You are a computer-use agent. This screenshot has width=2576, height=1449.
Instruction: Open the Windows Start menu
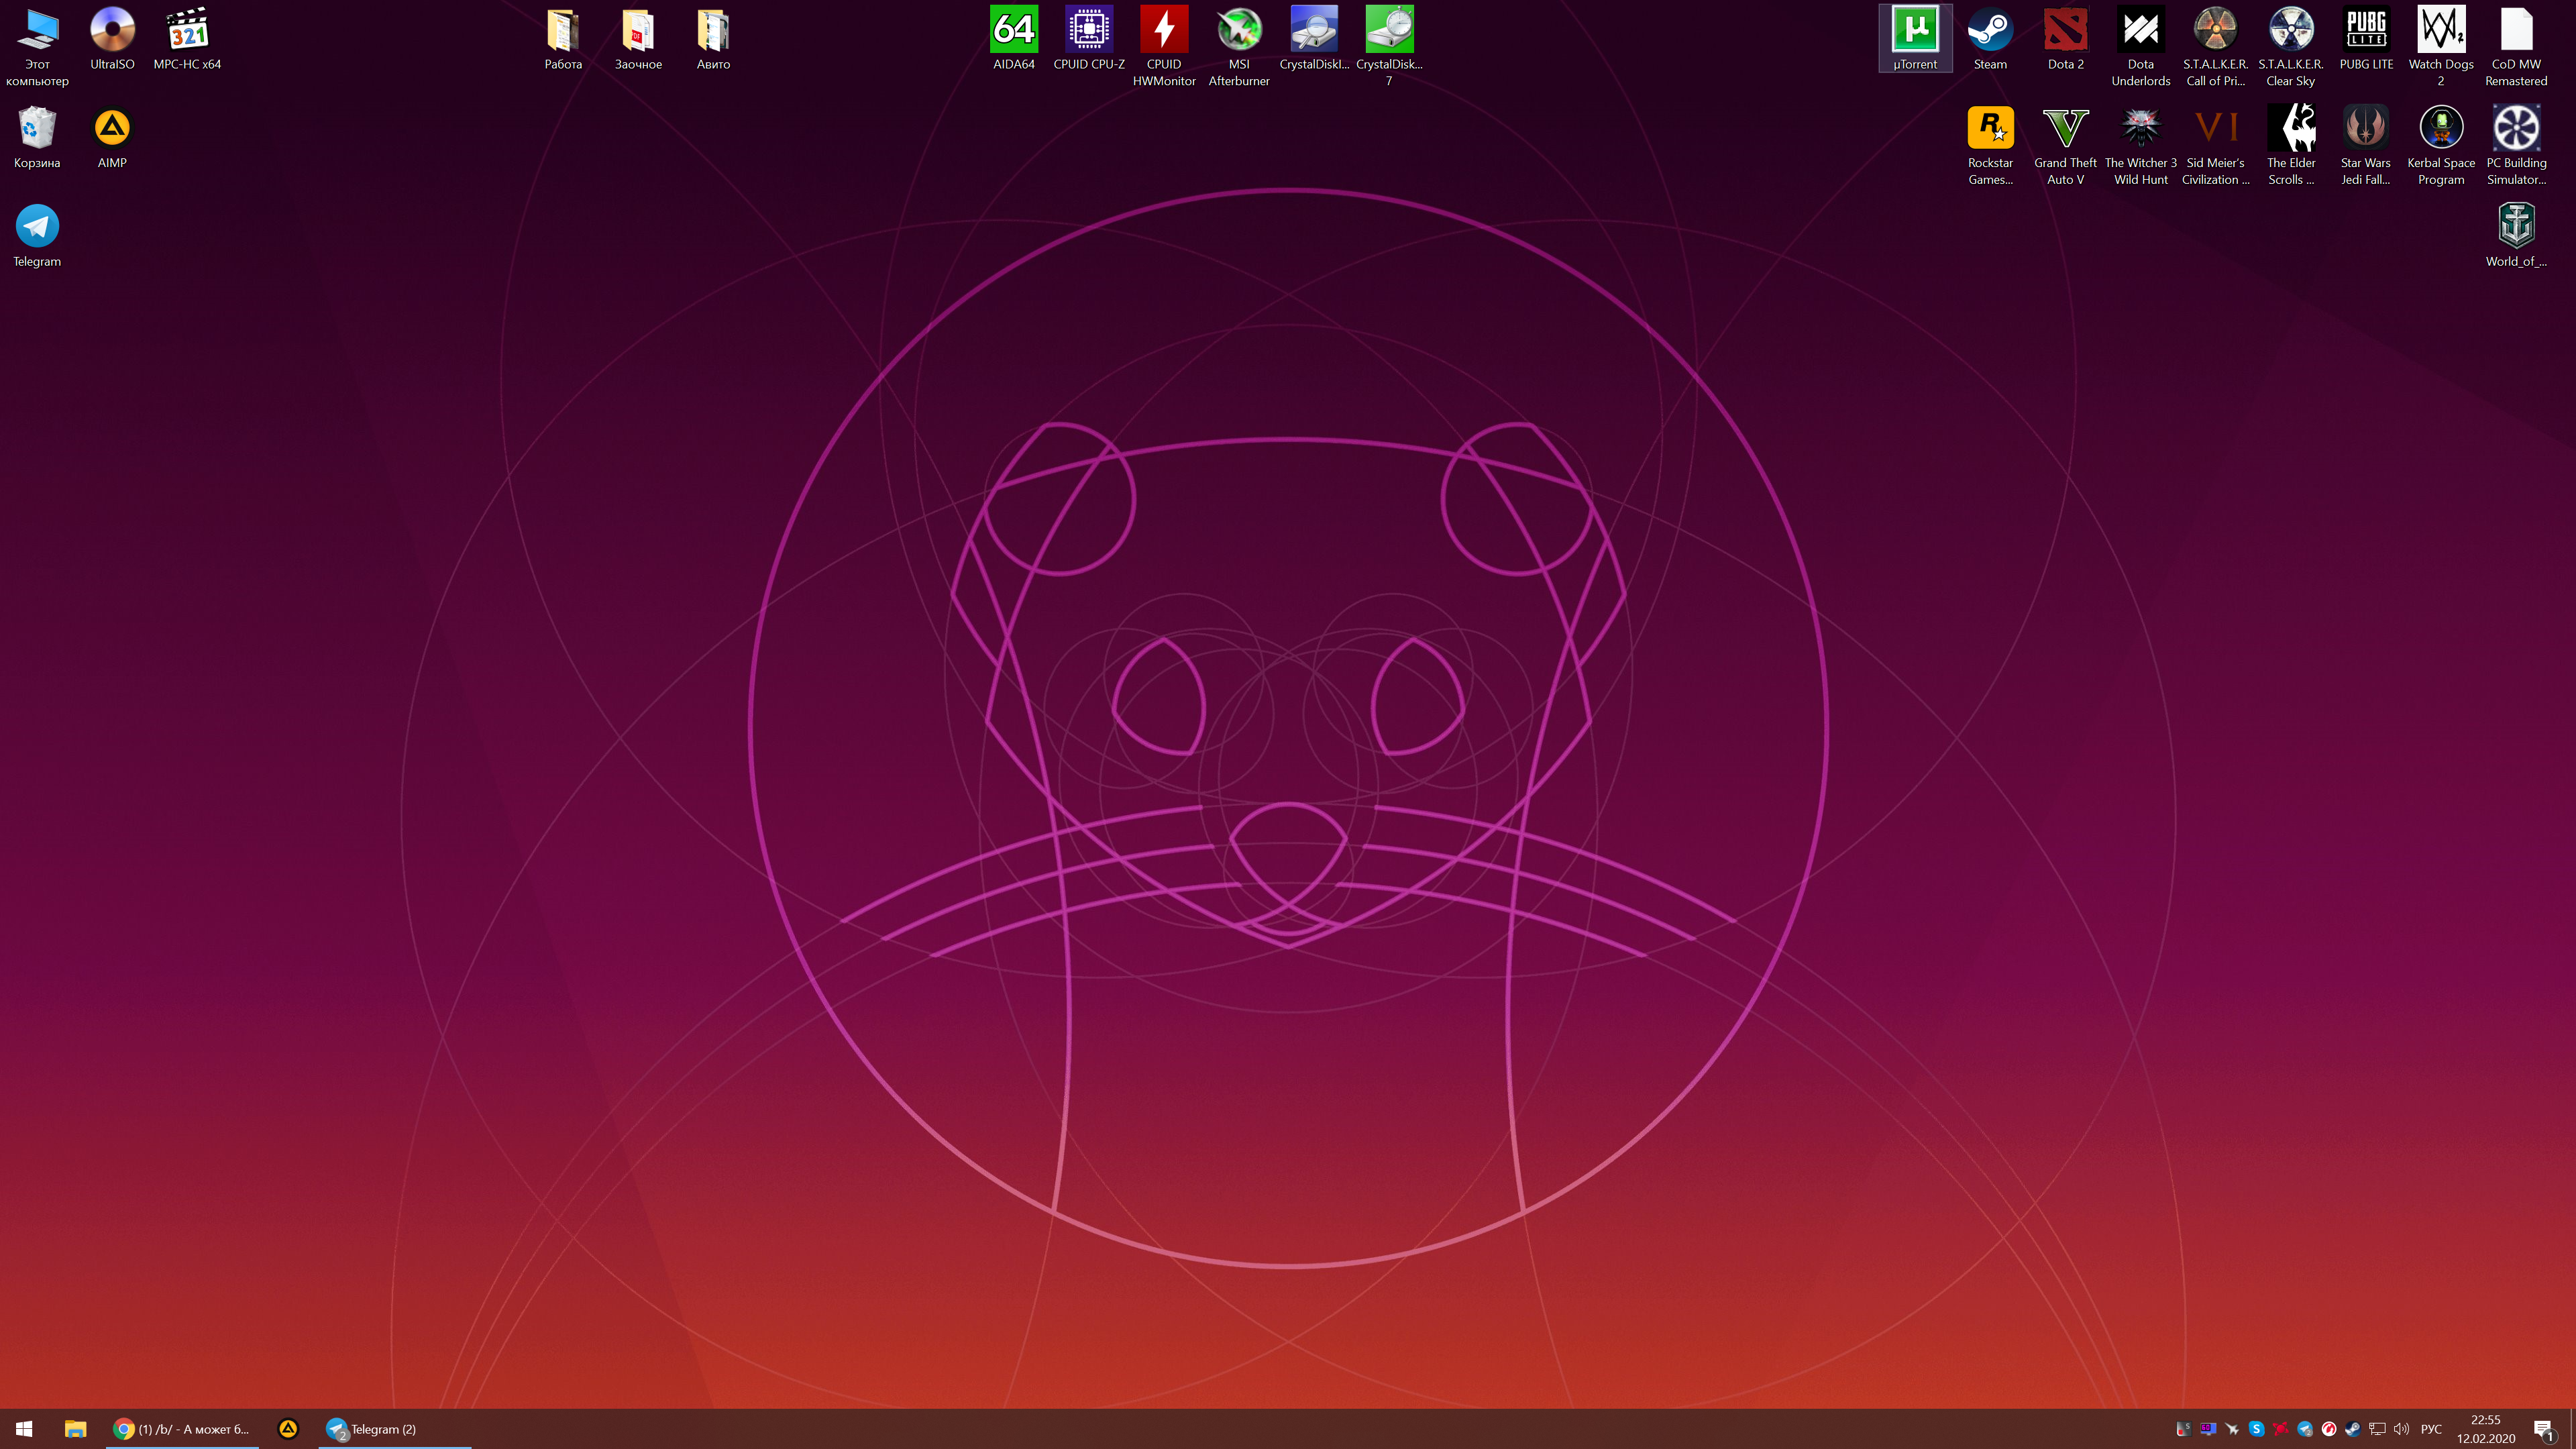click(24, 1429)
